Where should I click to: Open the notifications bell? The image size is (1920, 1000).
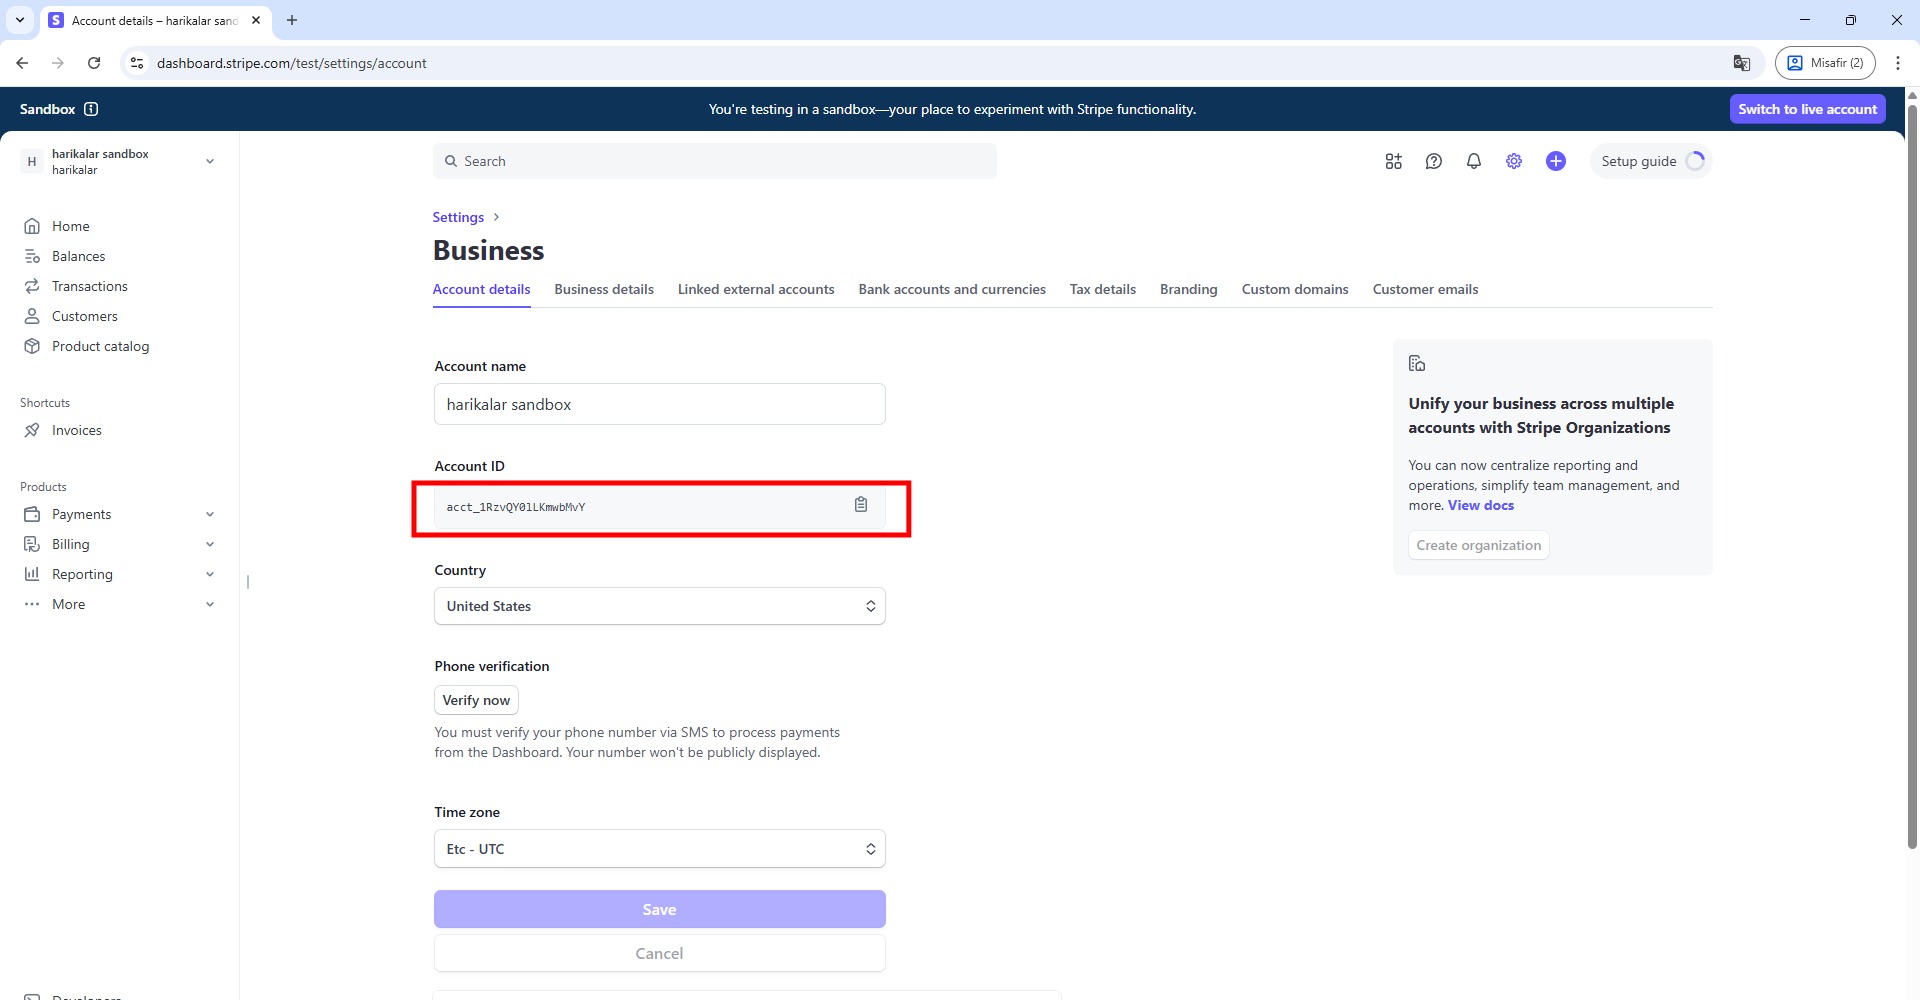1473,161
